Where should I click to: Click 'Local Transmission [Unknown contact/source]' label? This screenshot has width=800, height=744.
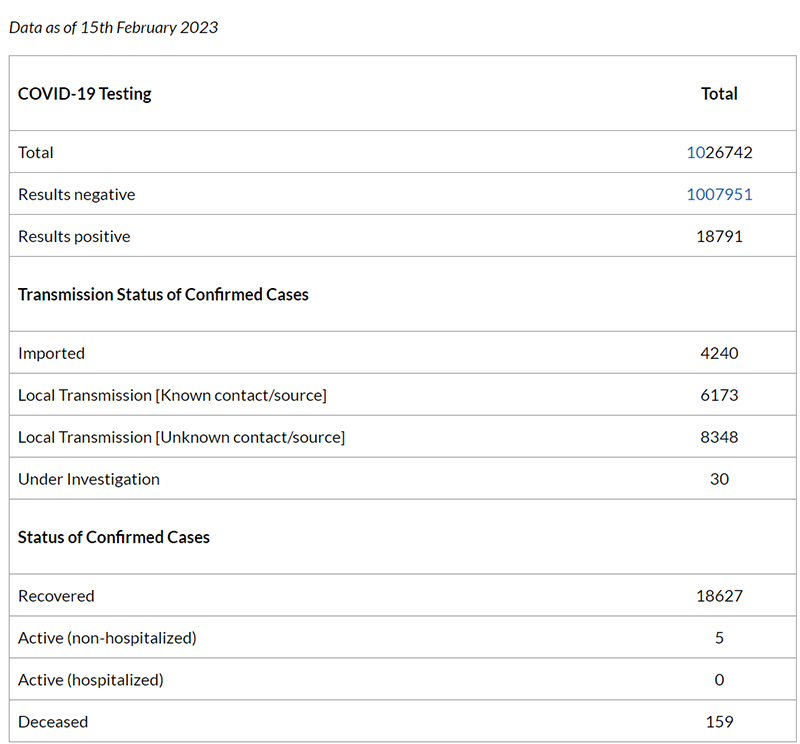coord(182,437)
